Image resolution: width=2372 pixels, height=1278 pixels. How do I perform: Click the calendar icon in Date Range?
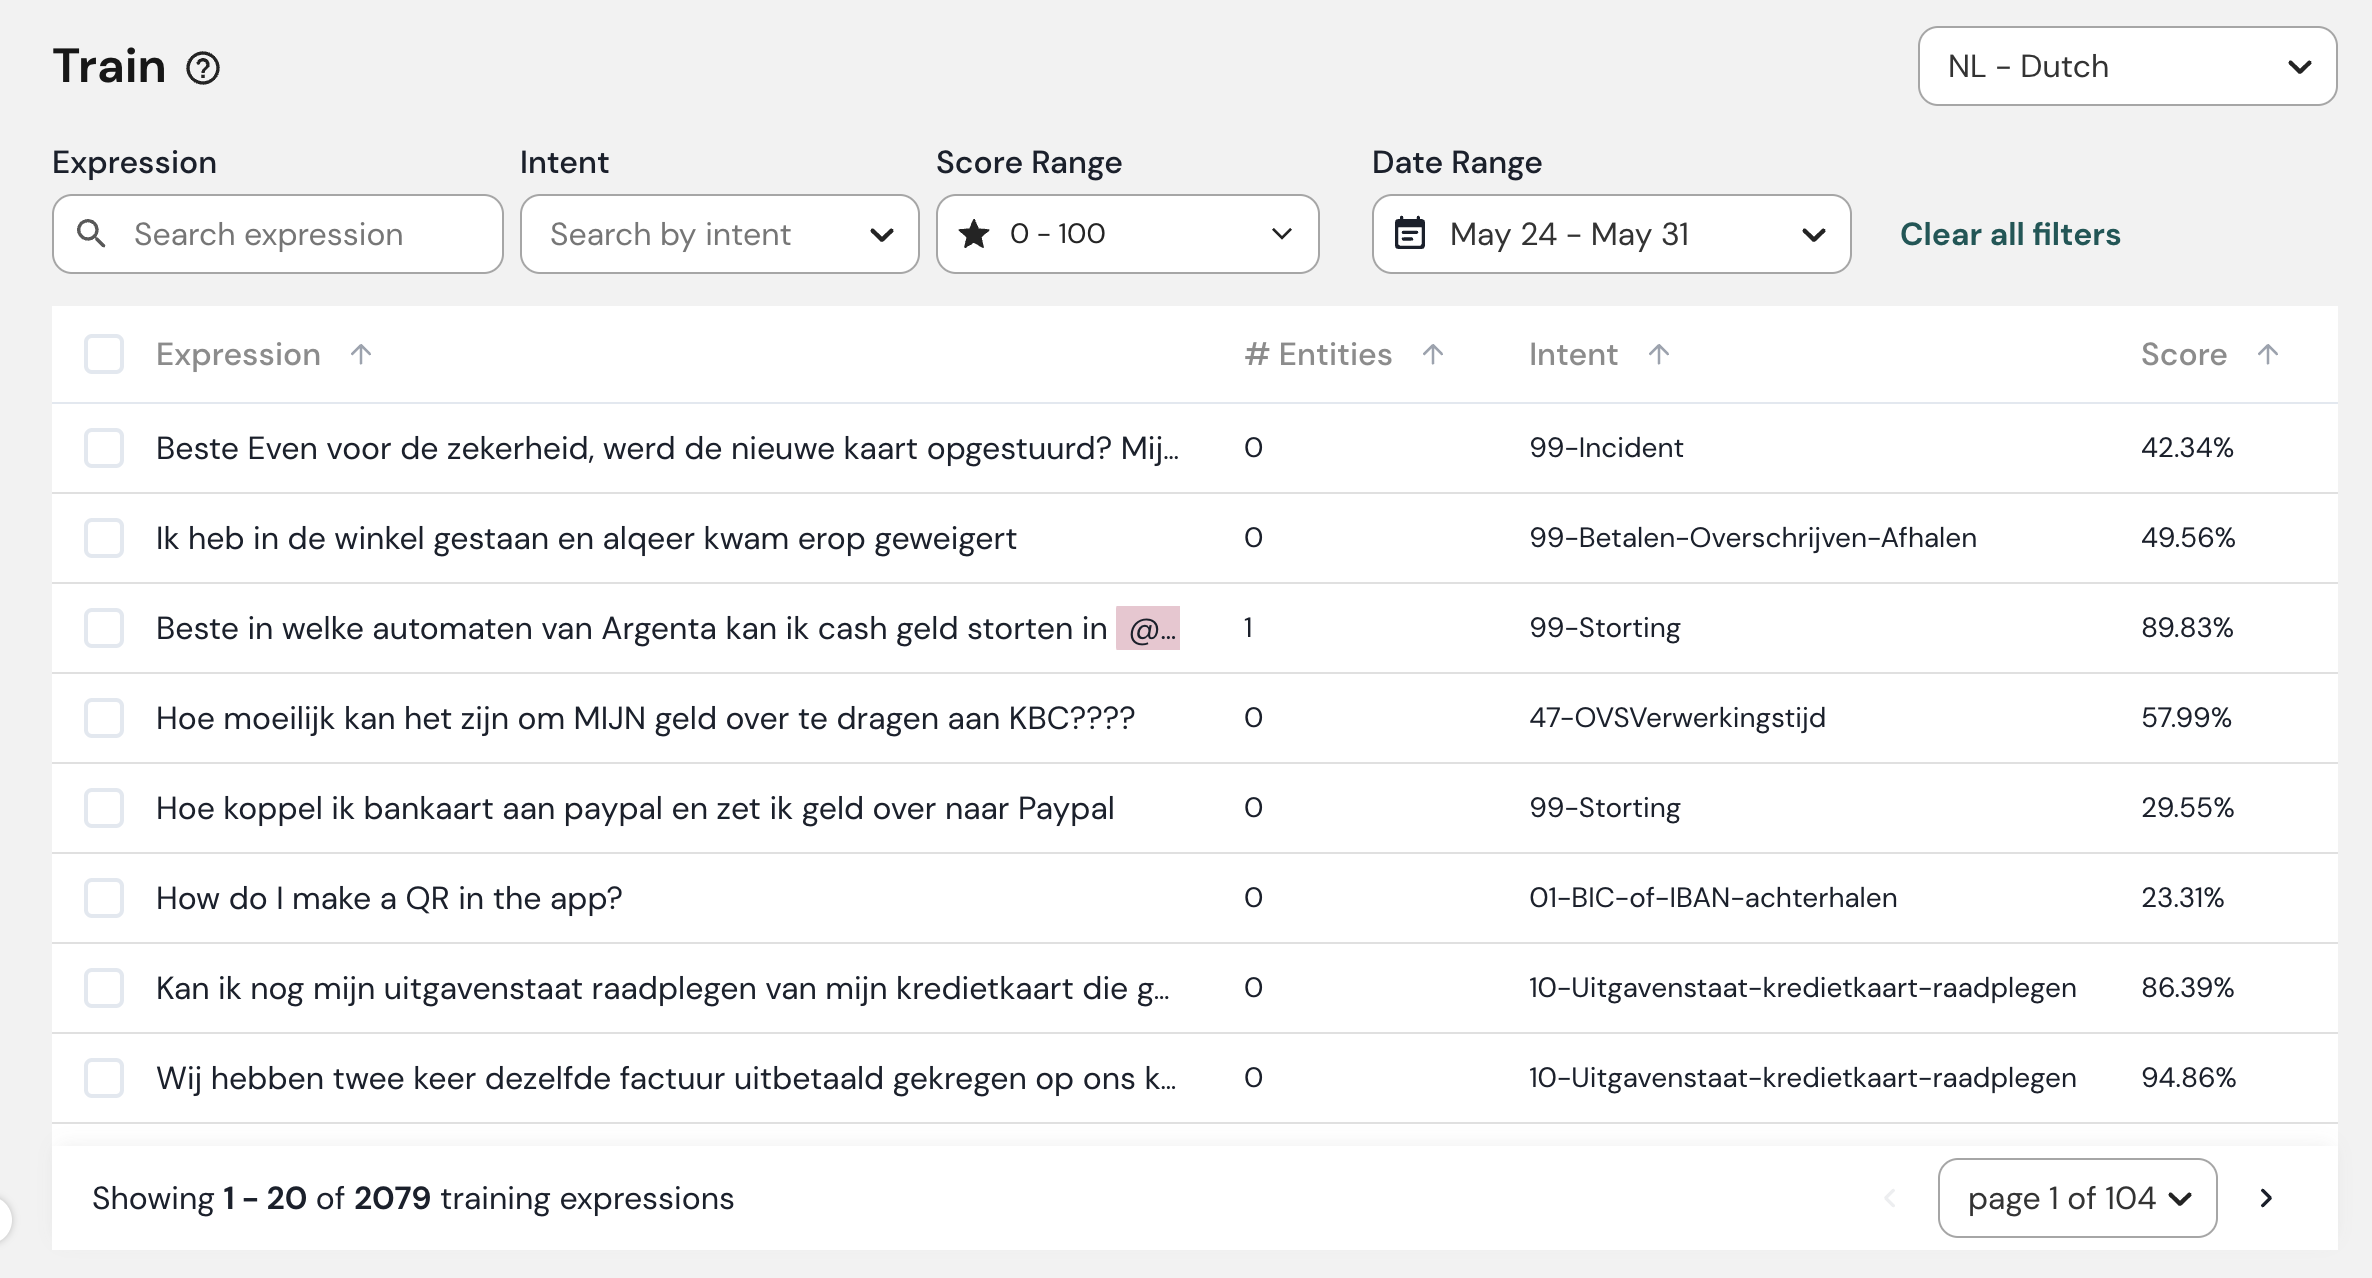point(1410,234)
